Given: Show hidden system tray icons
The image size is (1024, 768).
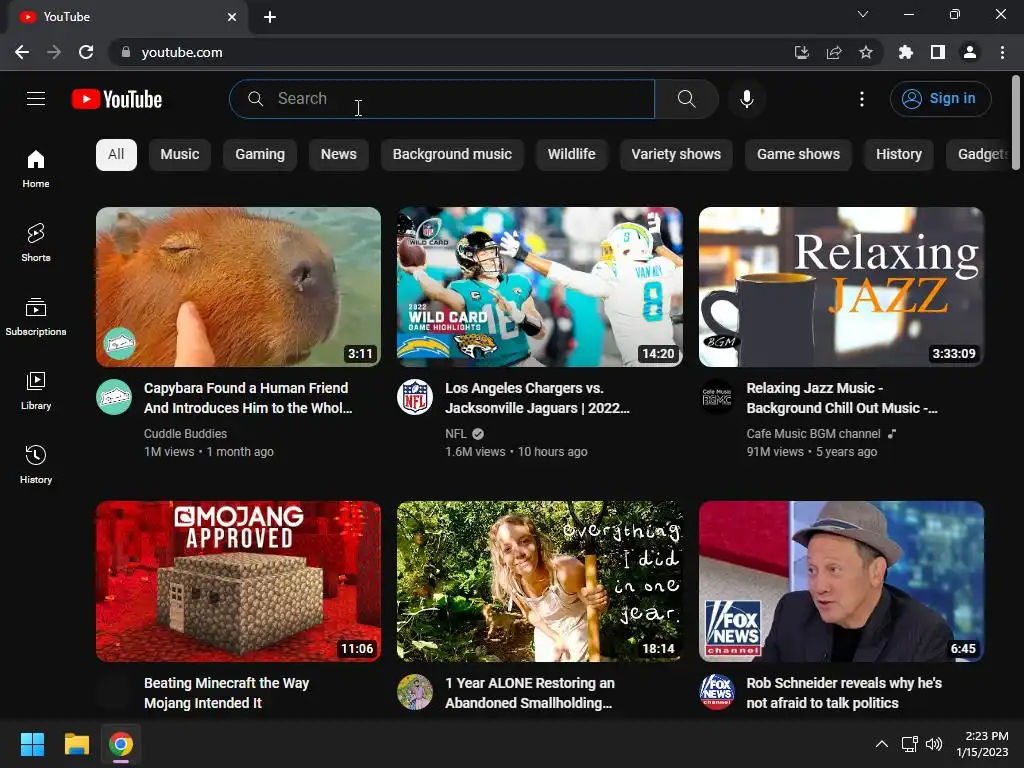Looking at the screenshot, I should pos(882,744).
